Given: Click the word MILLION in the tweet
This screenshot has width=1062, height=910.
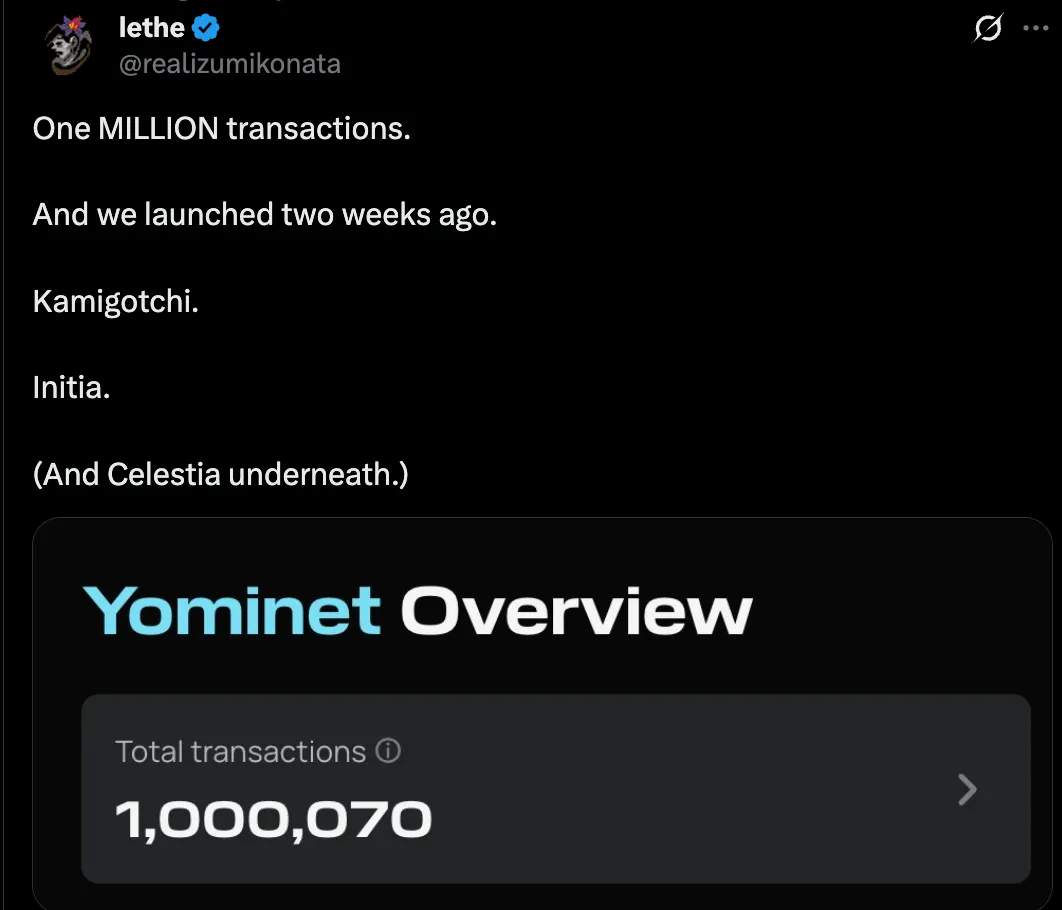Looking at the screenshot, I should (157, 128).
